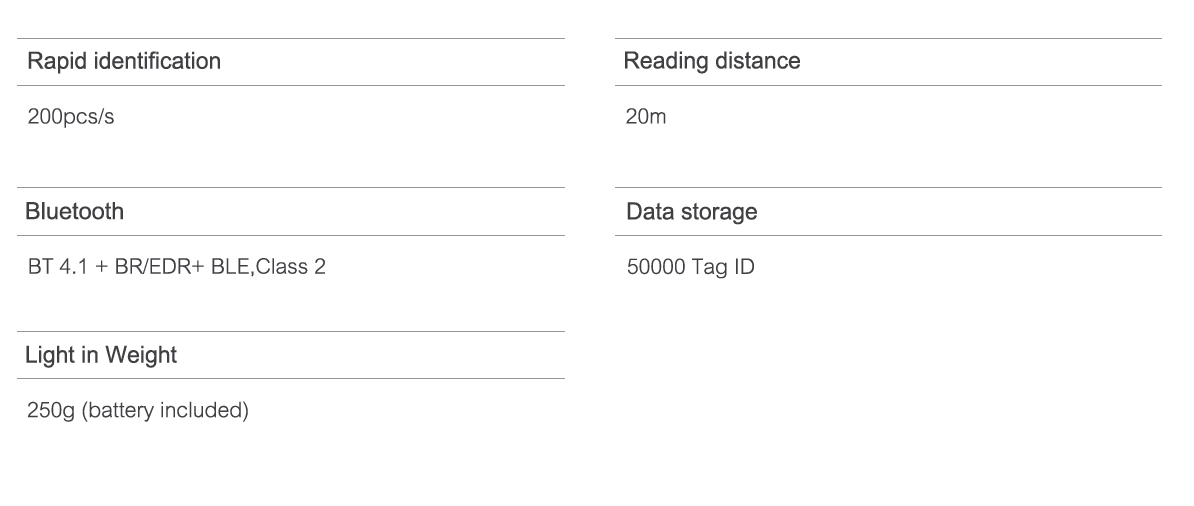This screenshot has height=506, width=1194.
Task: Click the Bluetooth heading
Action: pyautogui.click(x=75, y=211)
